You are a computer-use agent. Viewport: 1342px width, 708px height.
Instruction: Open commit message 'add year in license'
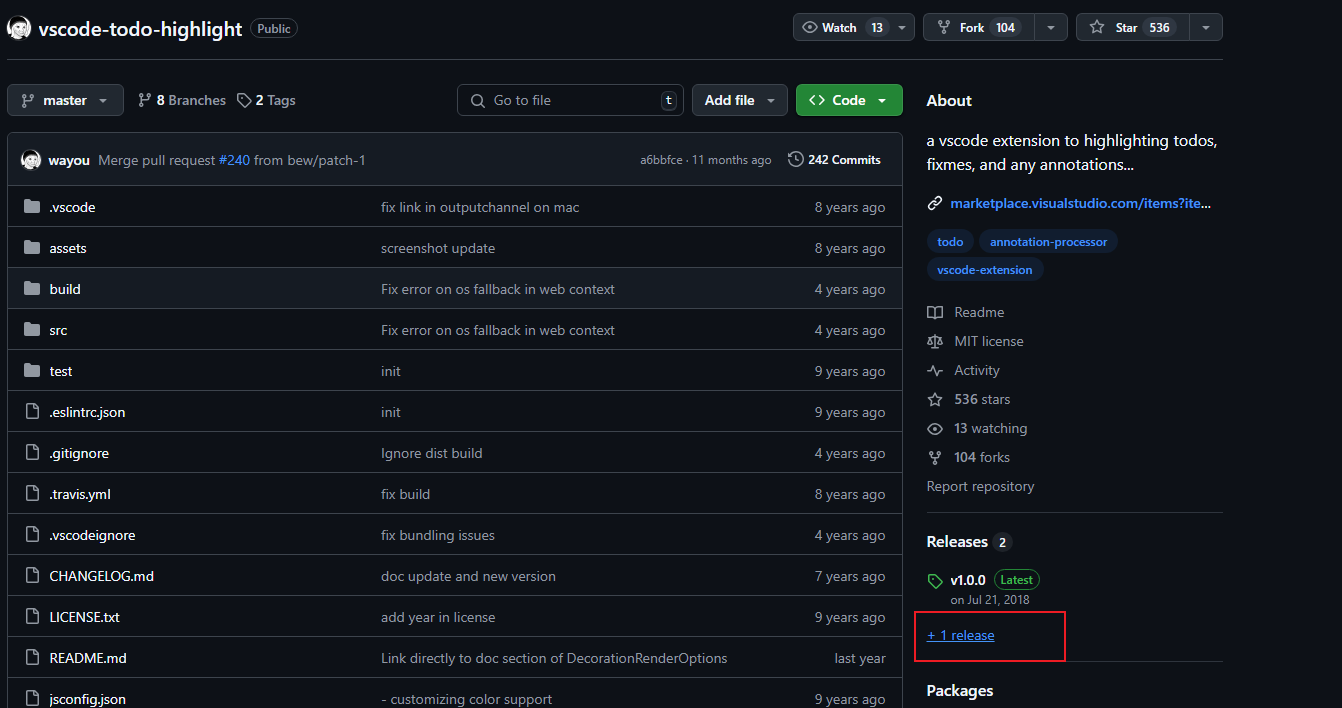coord(438,617)
